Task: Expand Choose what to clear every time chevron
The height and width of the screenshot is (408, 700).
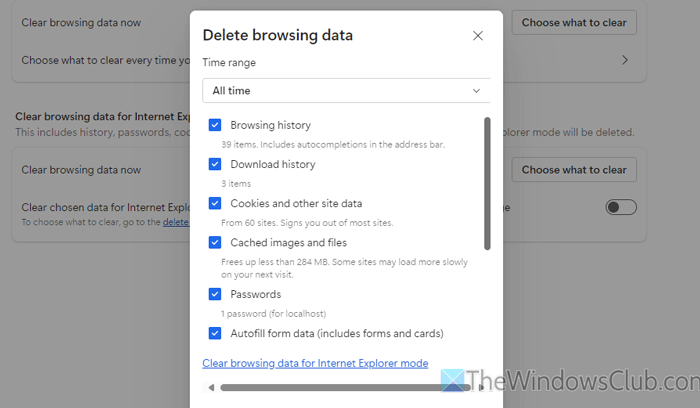Action: pyautogui.click(x=625, y=60)
